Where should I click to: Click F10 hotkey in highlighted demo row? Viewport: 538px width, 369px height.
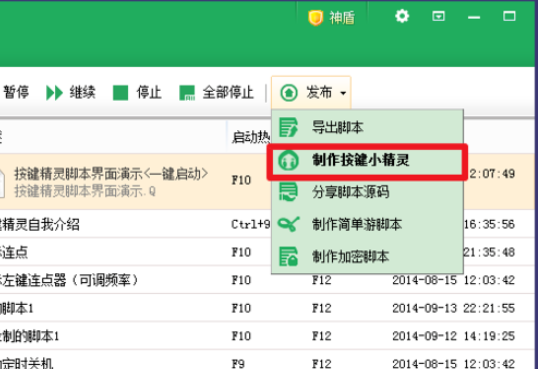[x=241, y=180]
